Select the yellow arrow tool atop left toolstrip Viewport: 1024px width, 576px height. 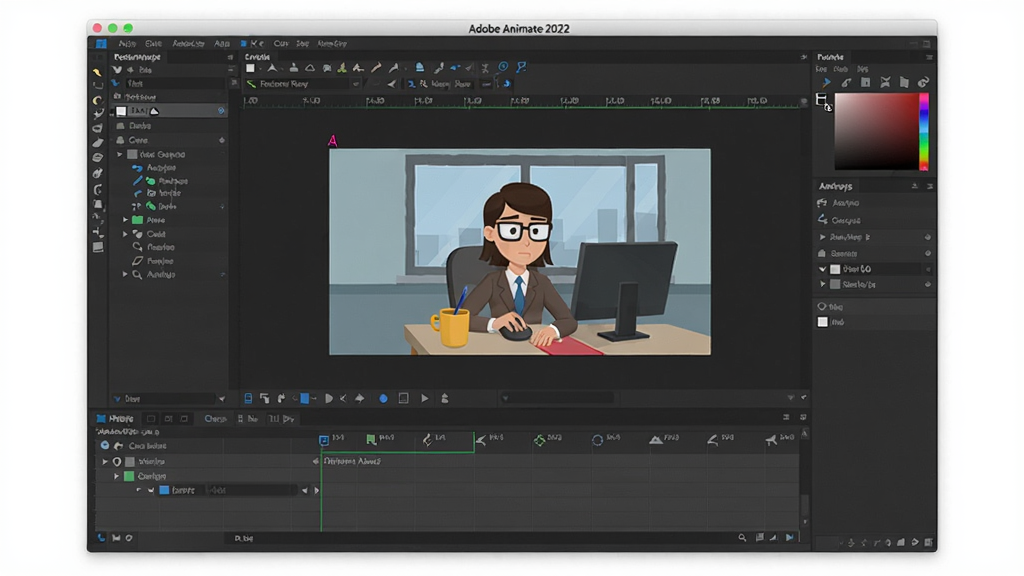coord(97,72)
